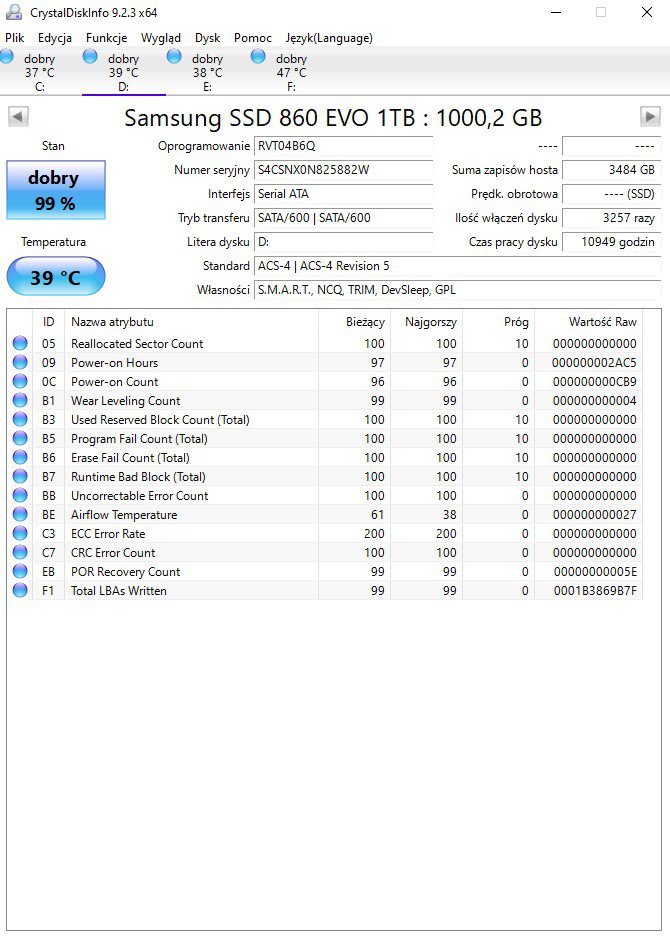Click the ID column header
Image resolution: width=670 pixels, height=938 pixels.
pos(48,322)
